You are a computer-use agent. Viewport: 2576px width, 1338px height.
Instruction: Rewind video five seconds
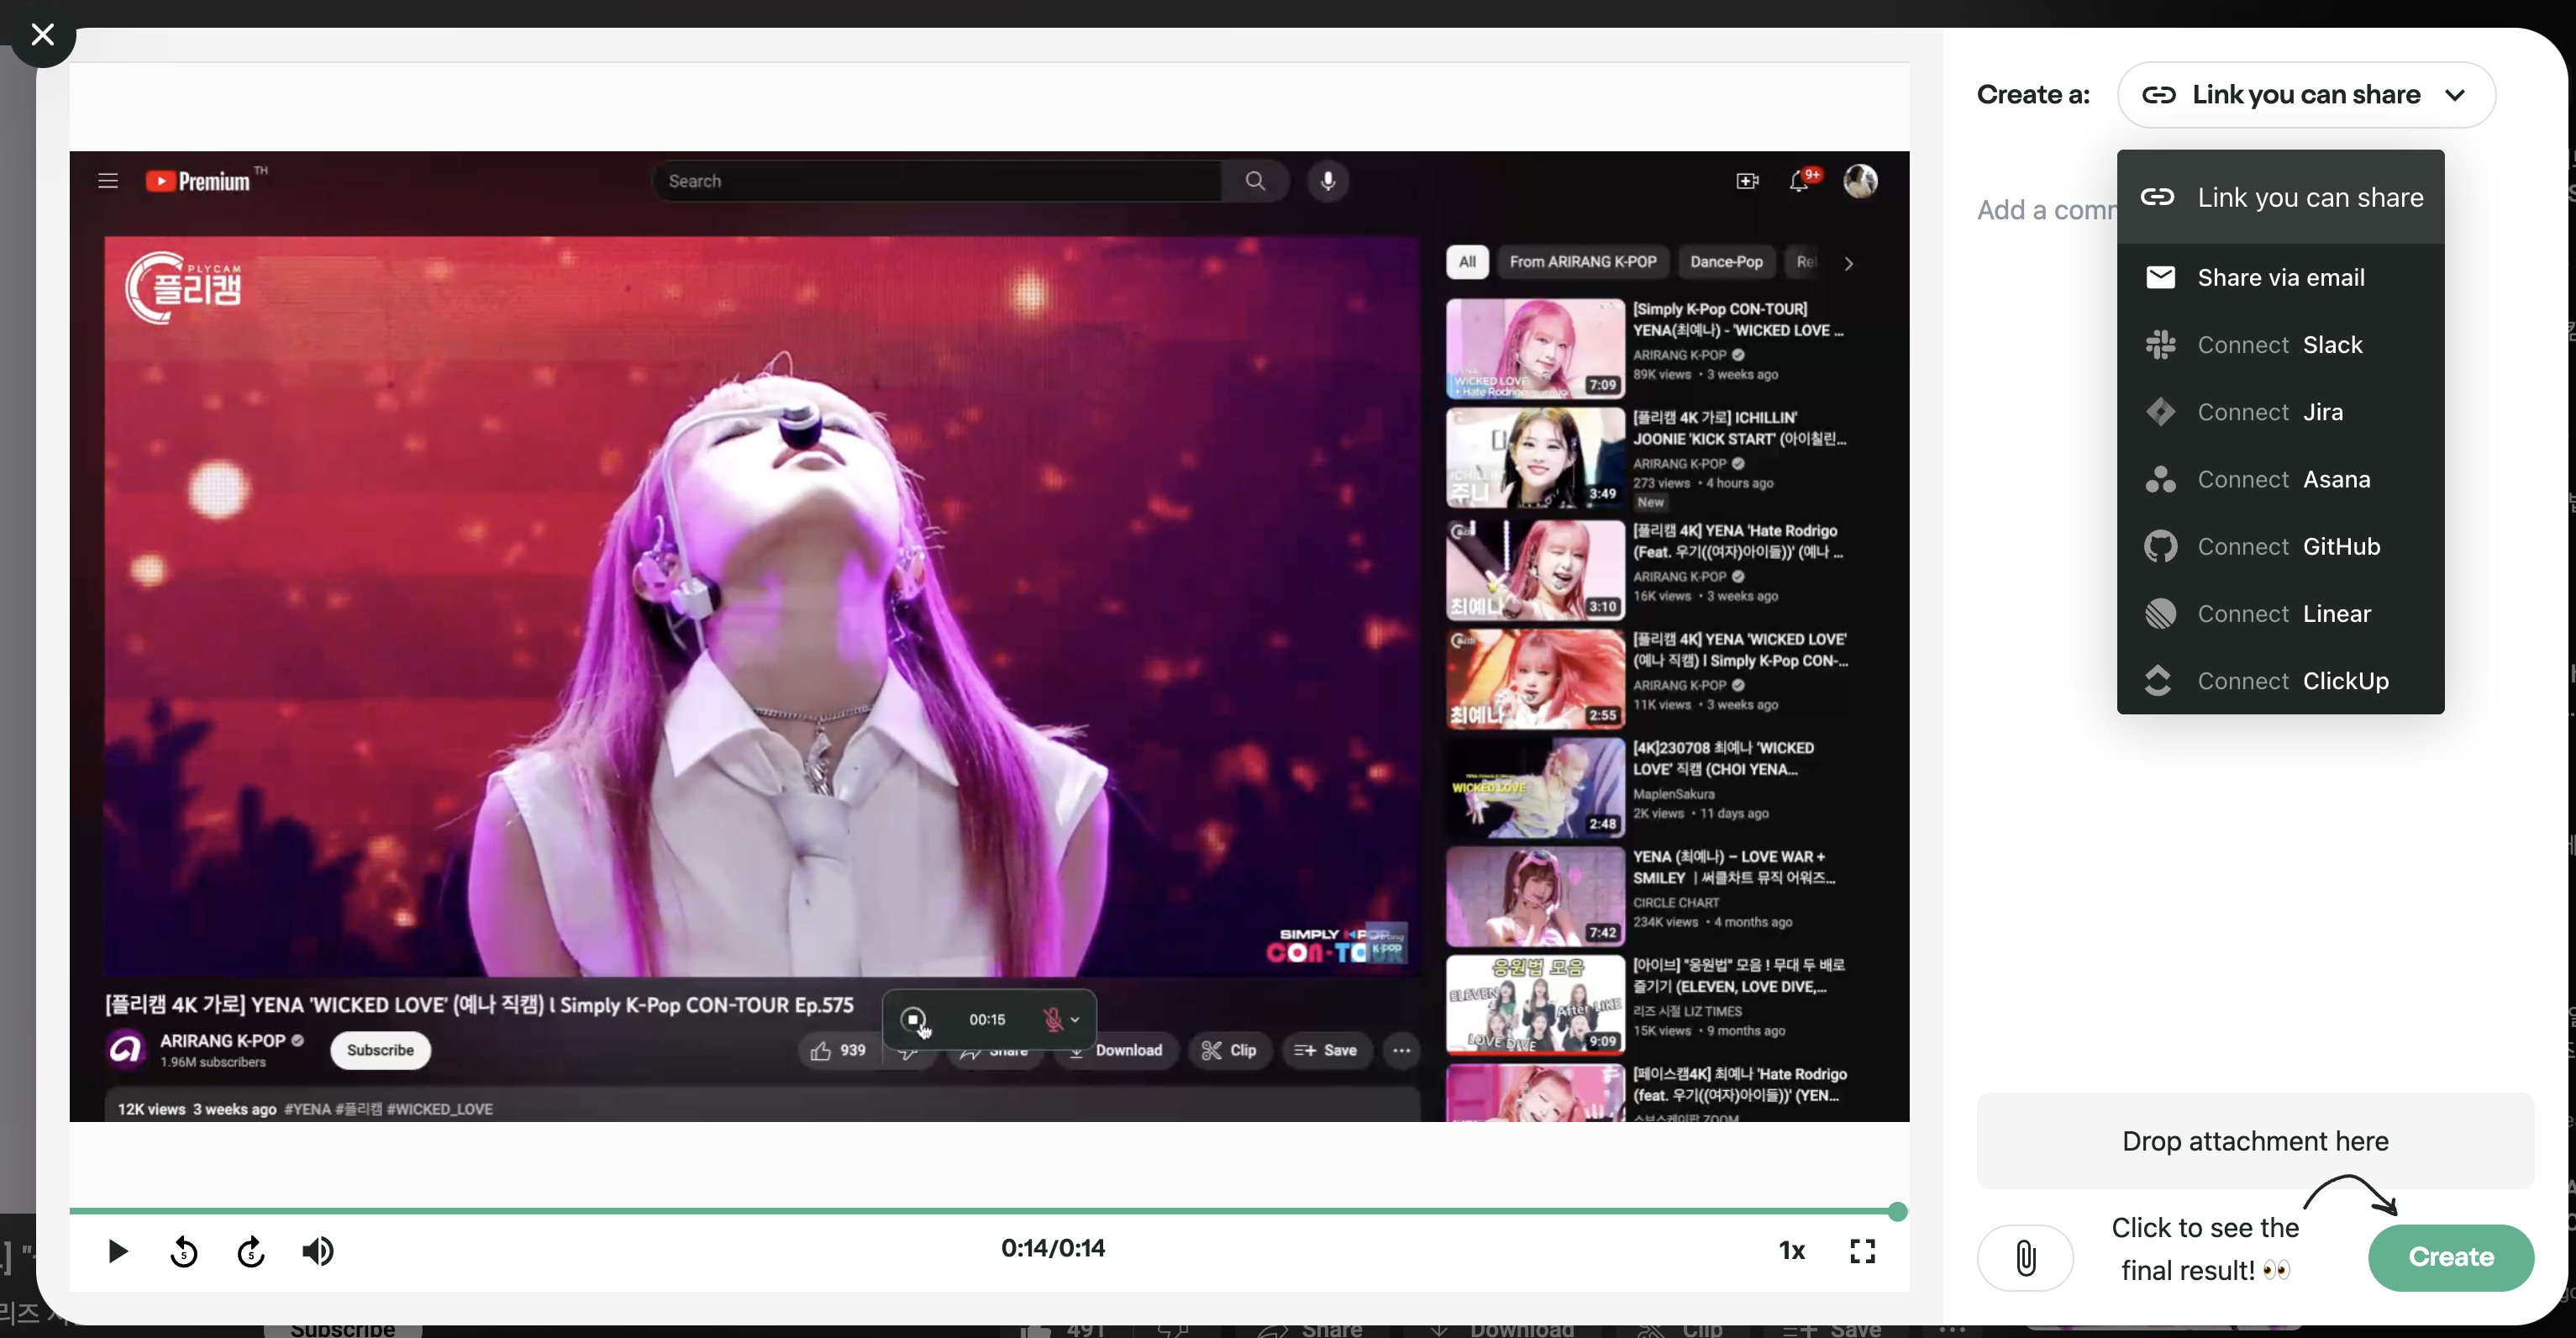184,1251
